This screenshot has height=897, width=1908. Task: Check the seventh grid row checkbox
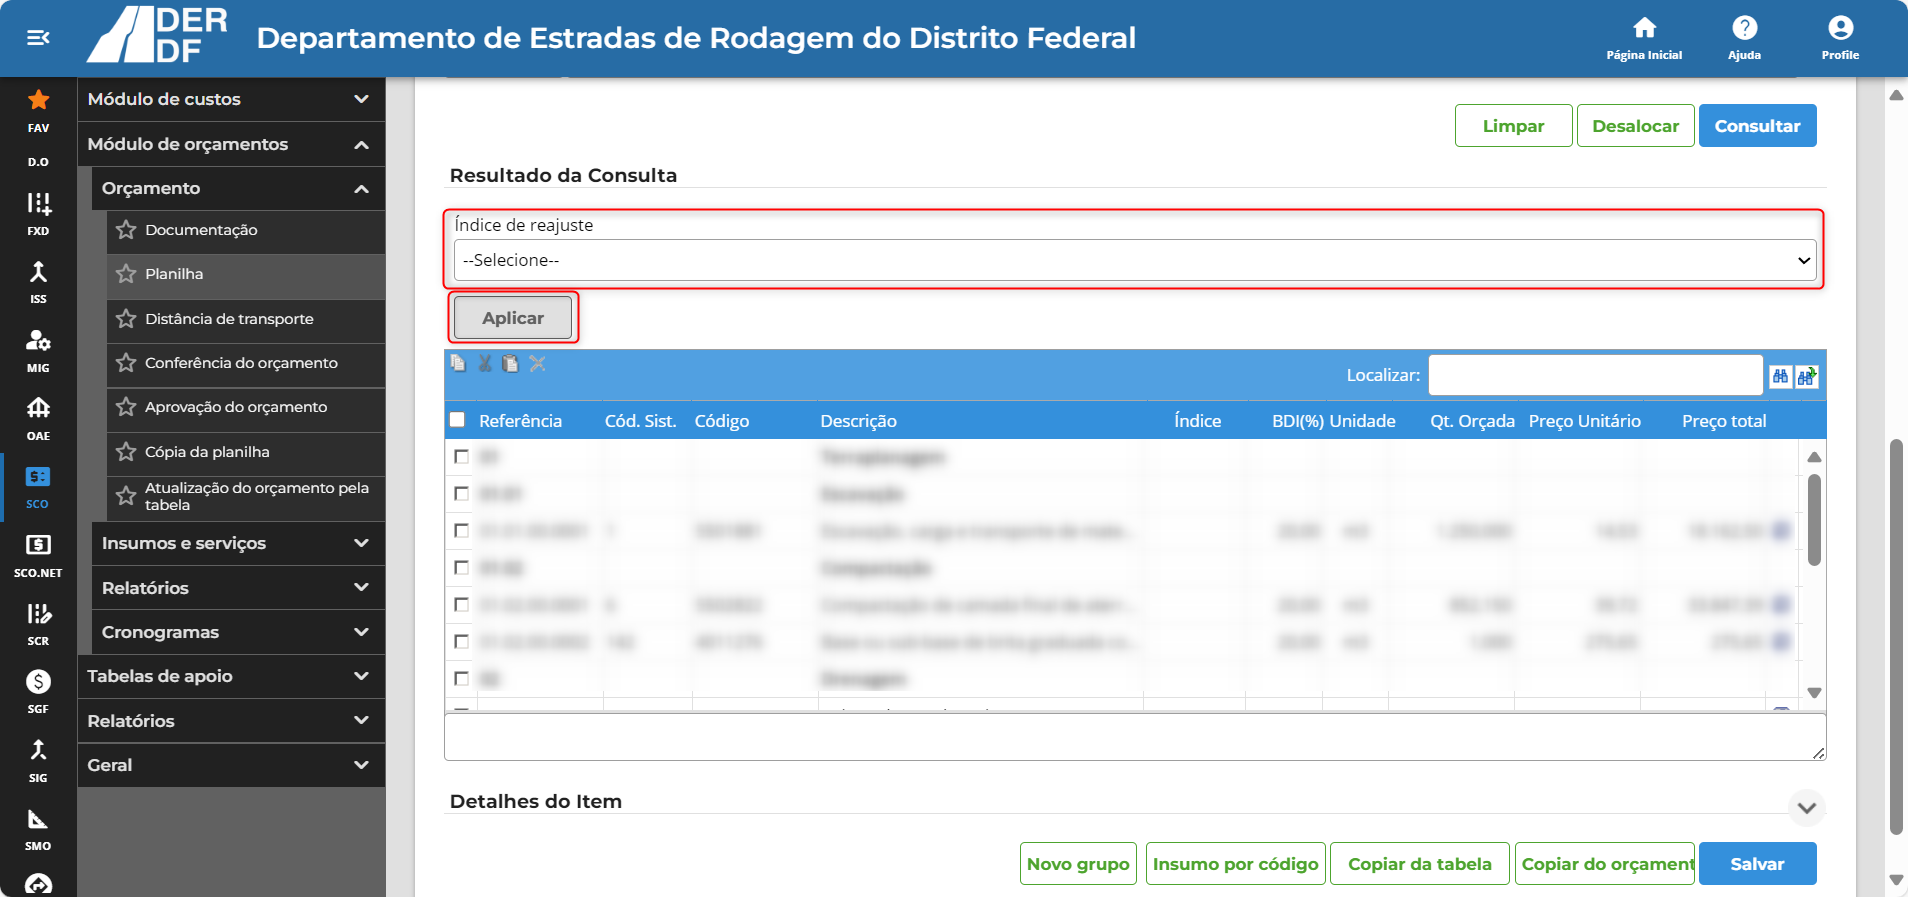tap(461, 679)
